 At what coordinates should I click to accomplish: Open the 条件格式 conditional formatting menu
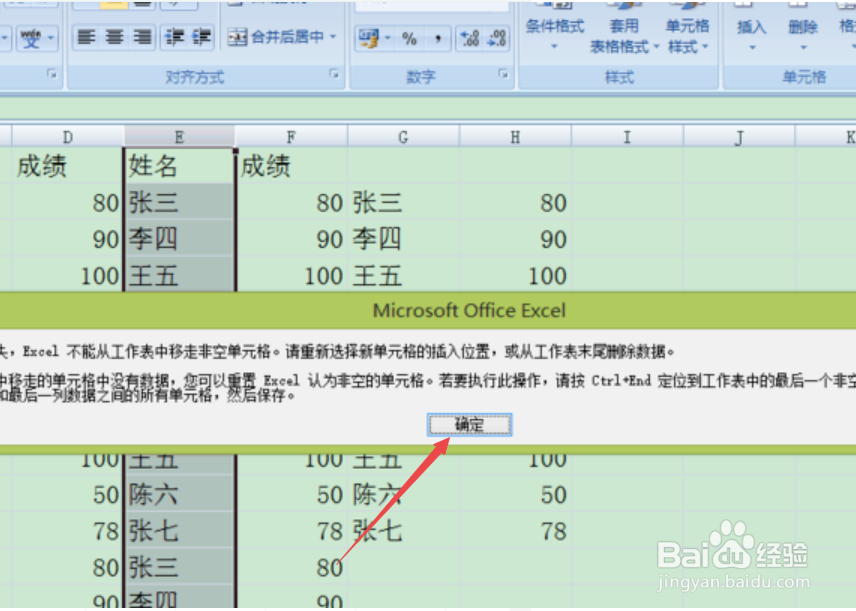coord(555,27)
